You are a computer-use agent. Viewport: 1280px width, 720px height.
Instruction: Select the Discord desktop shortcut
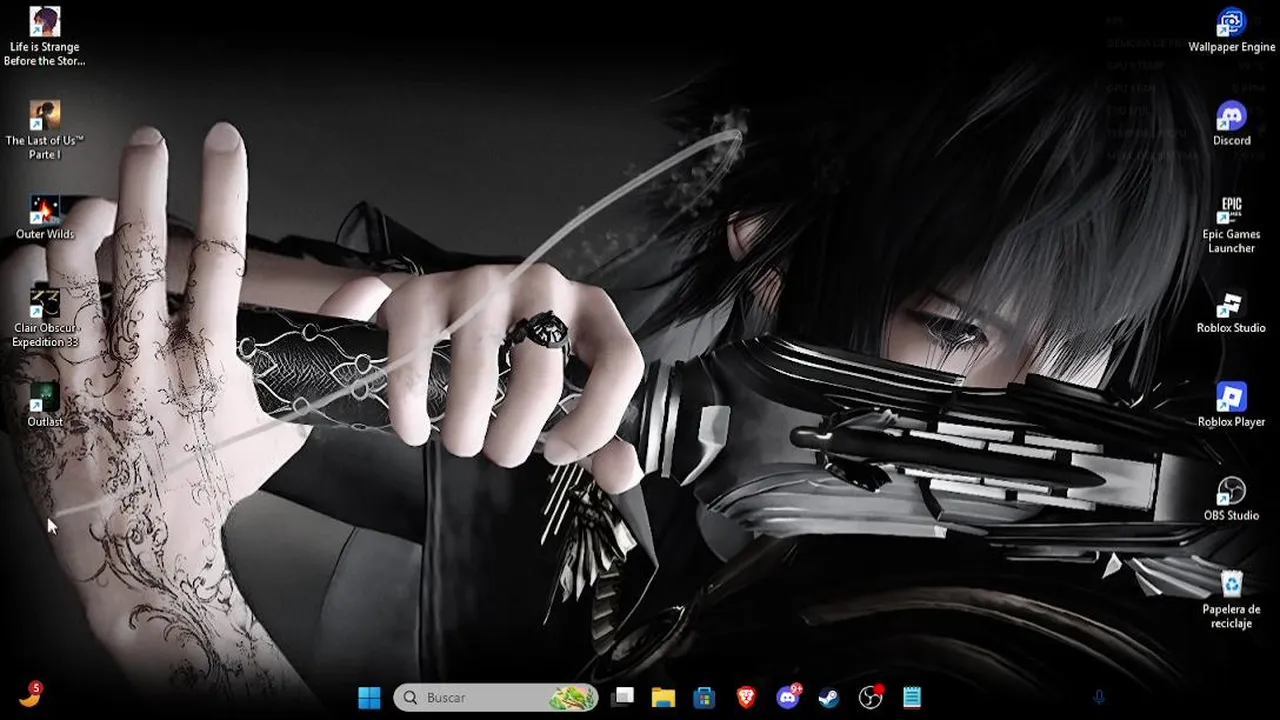click(1231, 124)
